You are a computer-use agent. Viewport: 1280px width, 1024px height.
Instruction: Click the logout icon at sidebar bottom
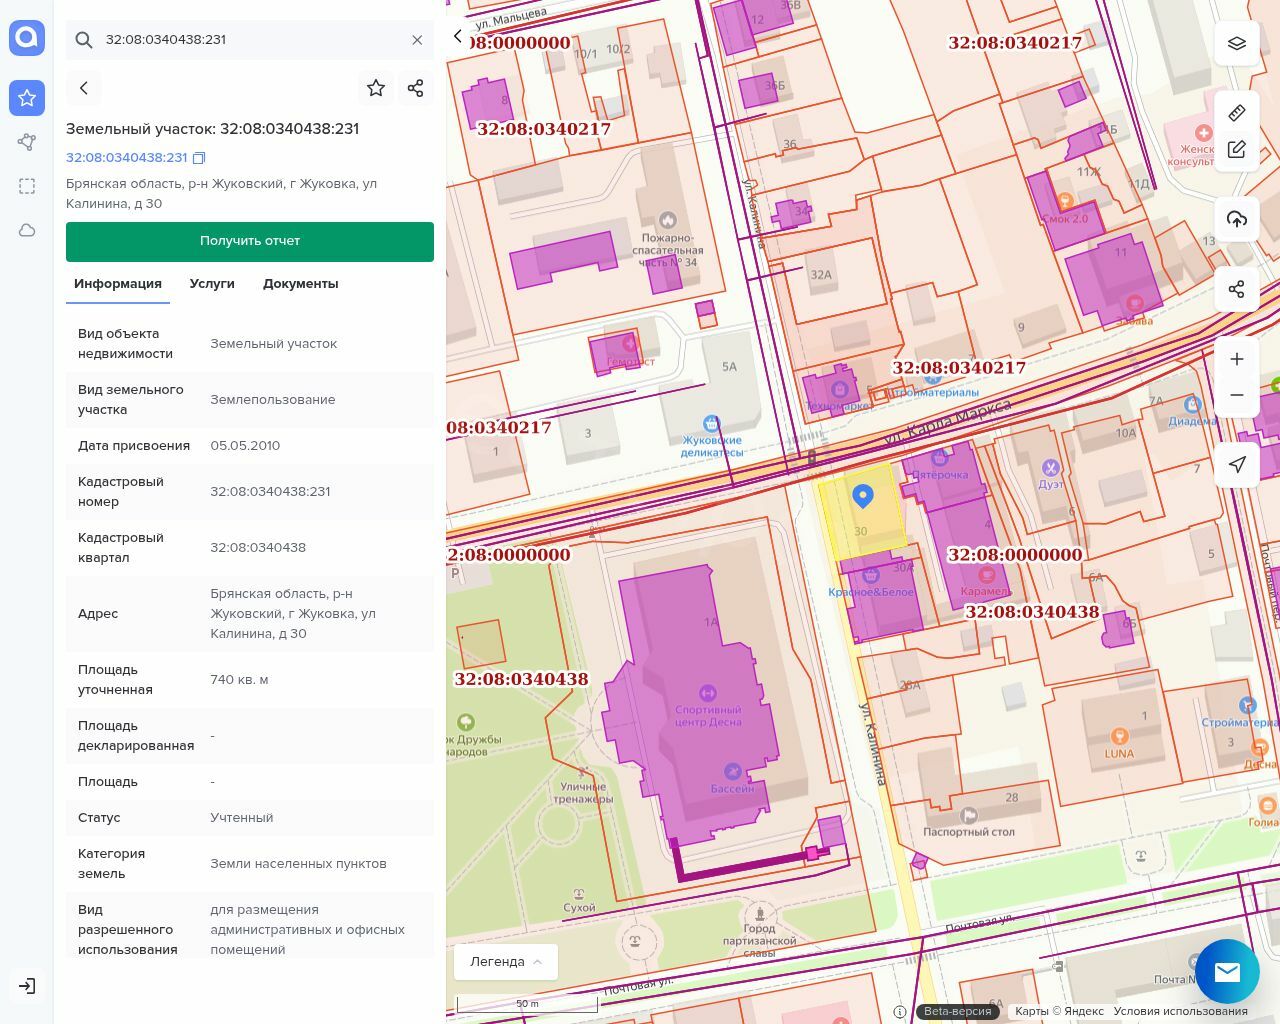point(27,986)
